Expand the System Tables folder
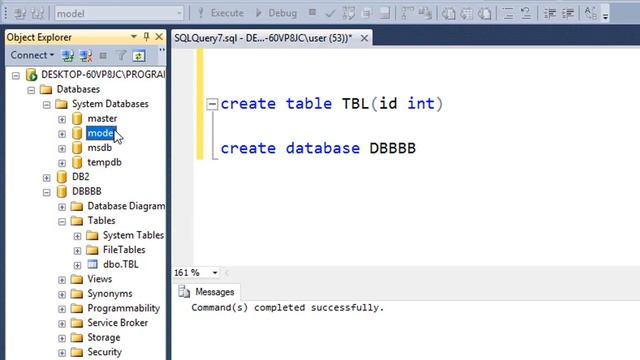This screenshot has height=360, width=640. (77, 236)
